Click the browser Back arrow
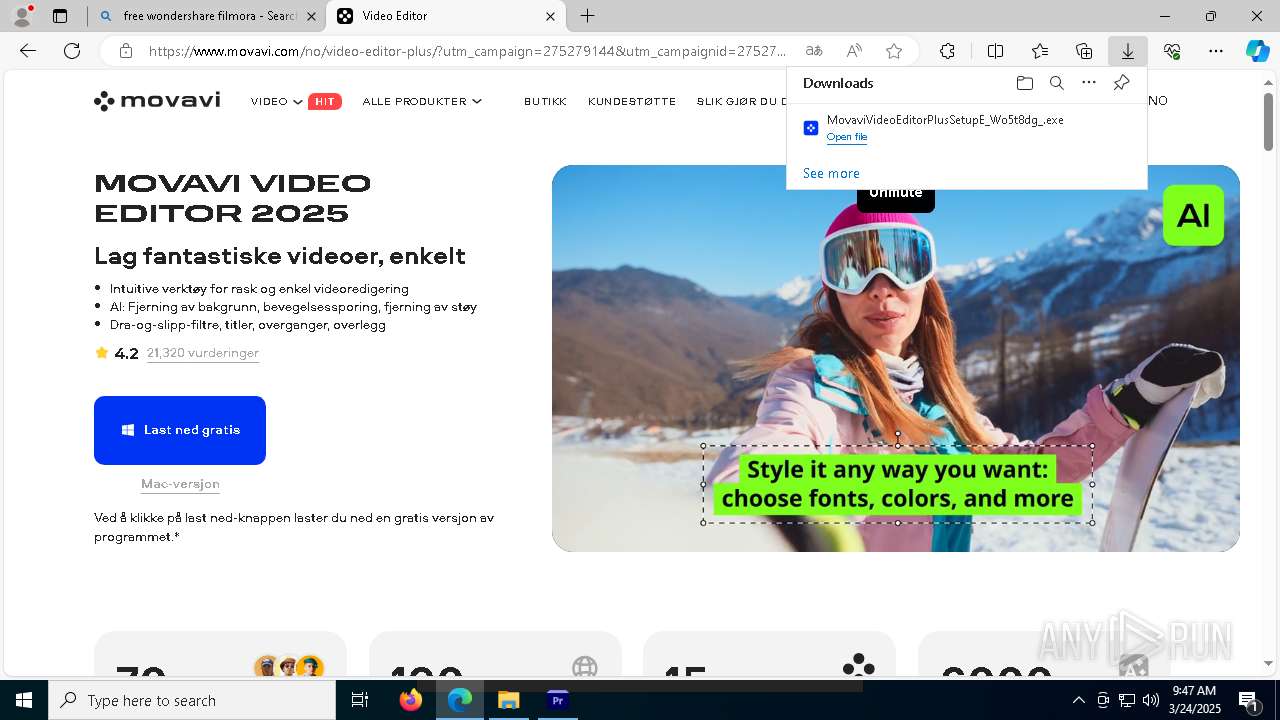The height and width of the screenshot is (720, 1280). (28, 51)
